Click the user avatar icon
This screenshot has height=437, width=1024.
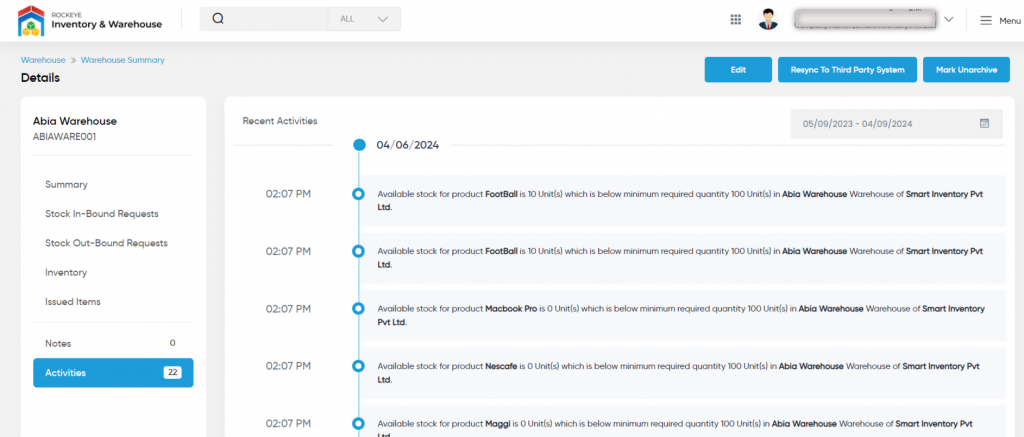click(768, 20)
